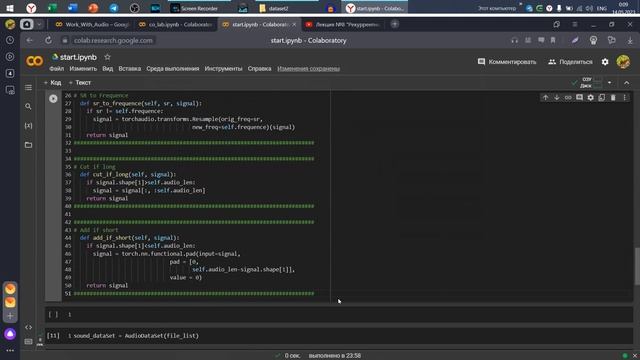Open Windows Start menu
The width and height of the screenshot is (640, 360).
[10, 8]
